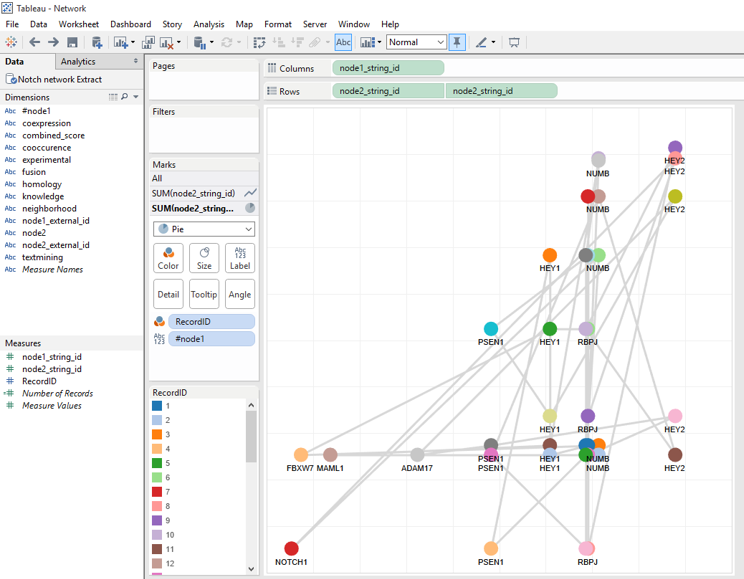Select the RecordID pill on Marks card
744x579 pixels.
click(x=212, y=322)
